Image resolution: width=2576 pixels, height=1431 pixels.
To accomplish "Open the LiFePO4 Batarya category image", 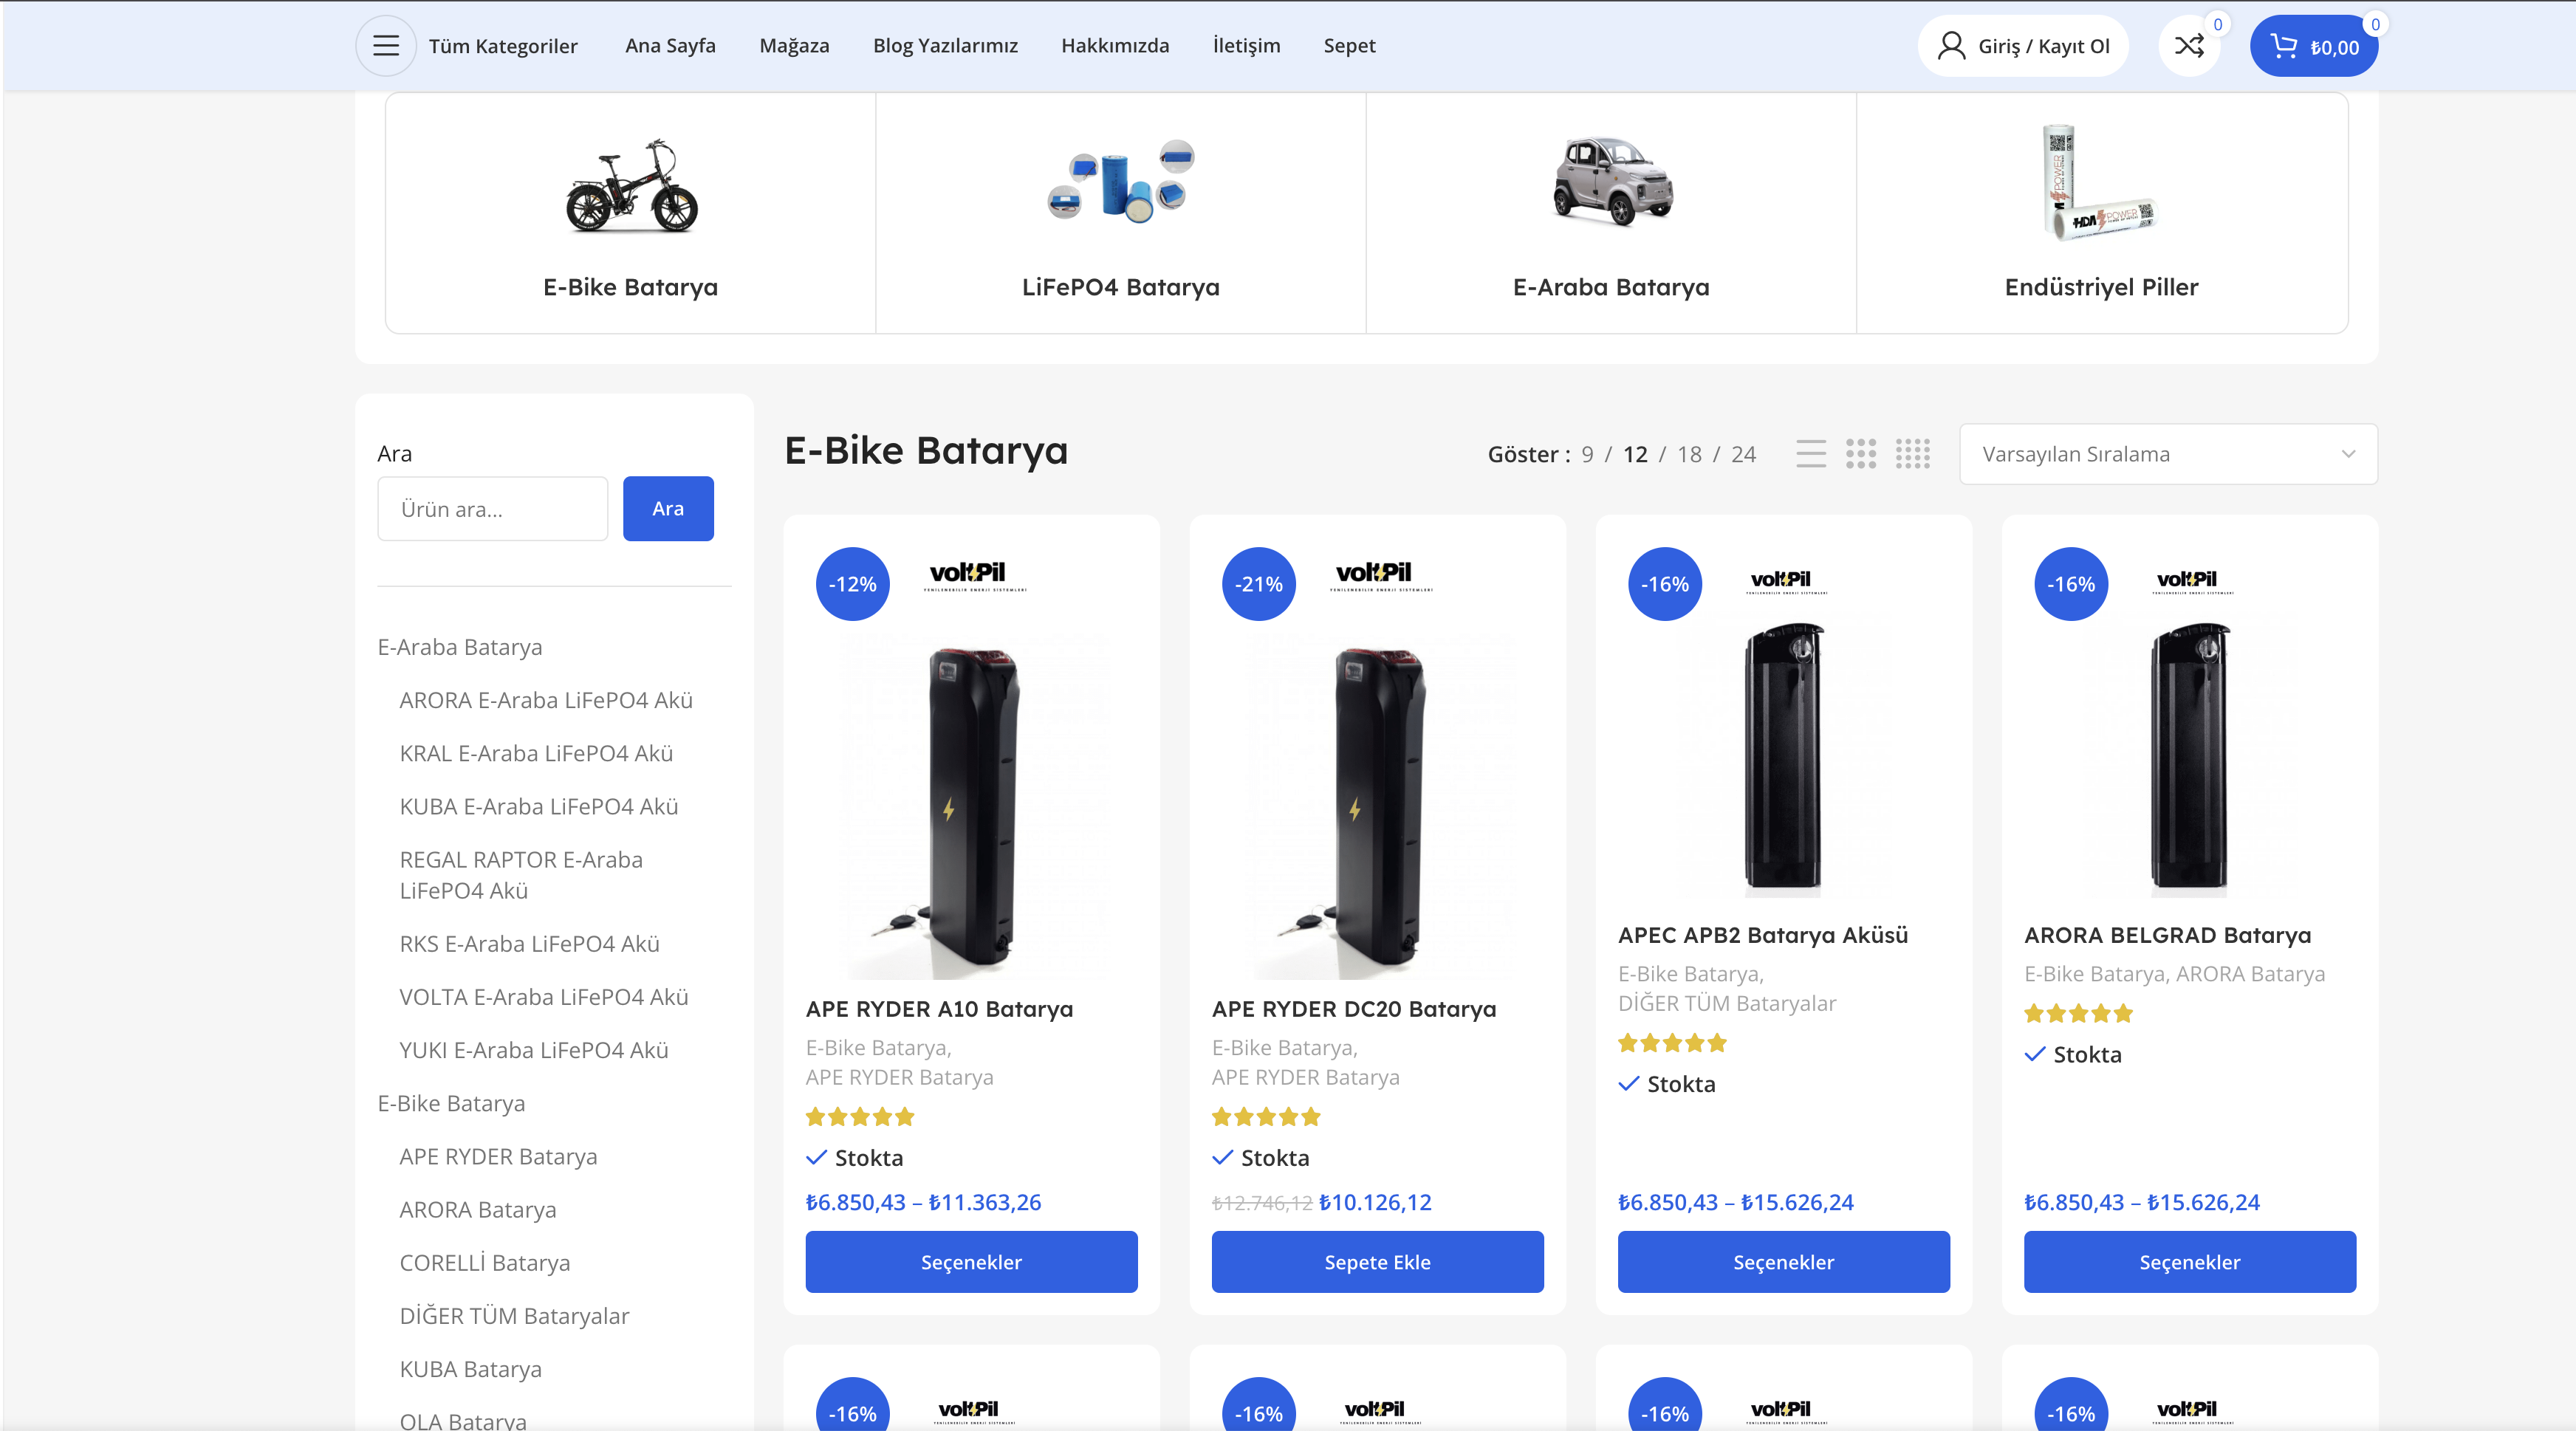I will tap(1121, 181).
